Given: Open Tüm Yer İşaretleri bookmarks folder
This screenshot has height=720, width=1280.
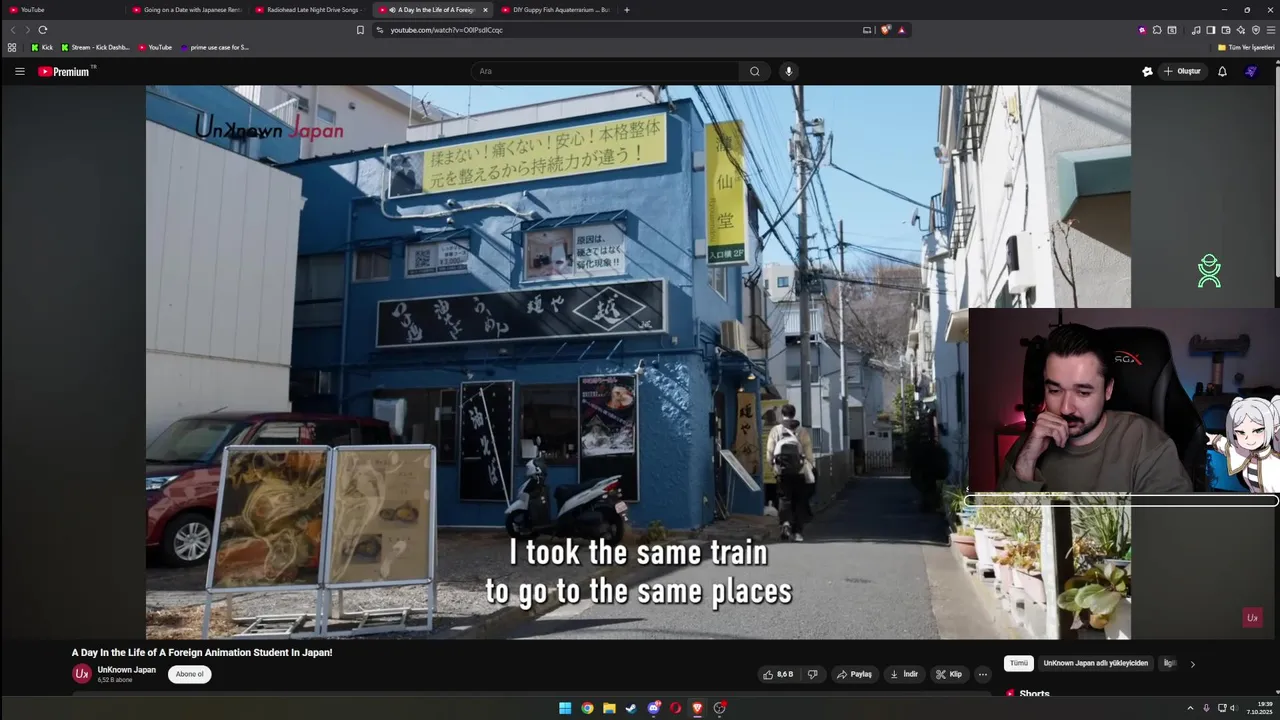Looking at the screenshot, I should click(x=1245, y=47).
